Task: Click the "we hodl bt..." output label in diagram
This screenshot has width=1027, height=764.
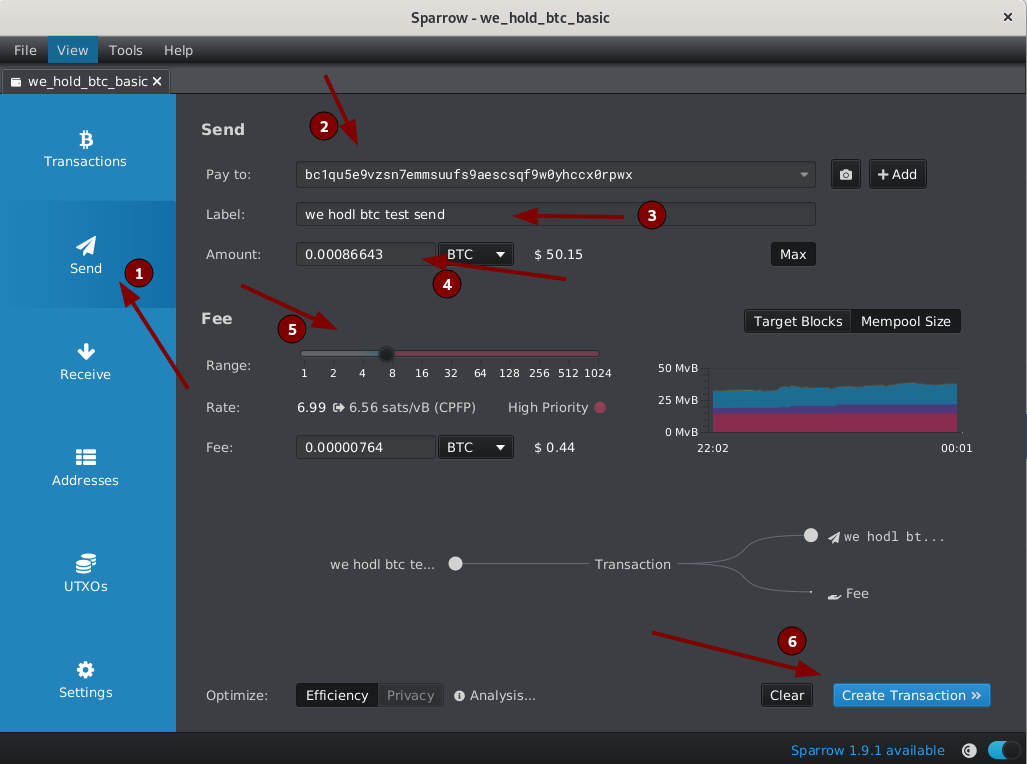Action: pos(894,537)
